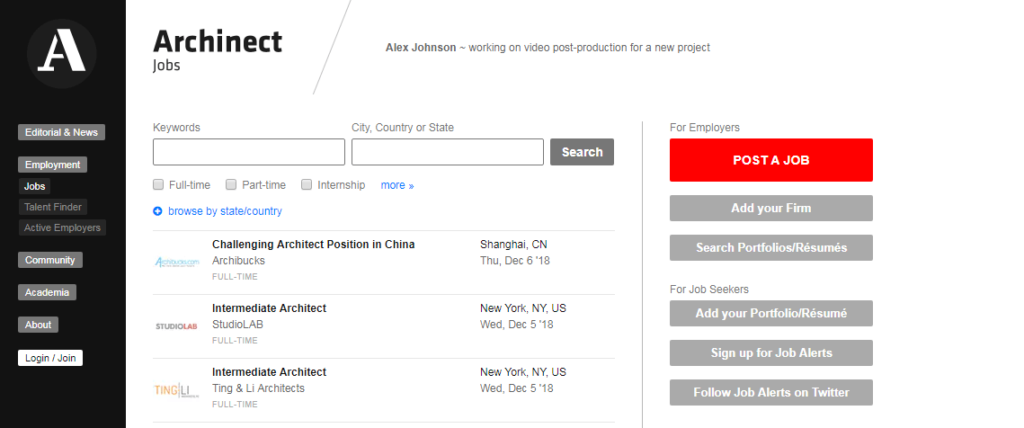The height and width of the screenshot is (428, 1024).
Task: Focus the Keywords input field
Action: click(249, 152)
